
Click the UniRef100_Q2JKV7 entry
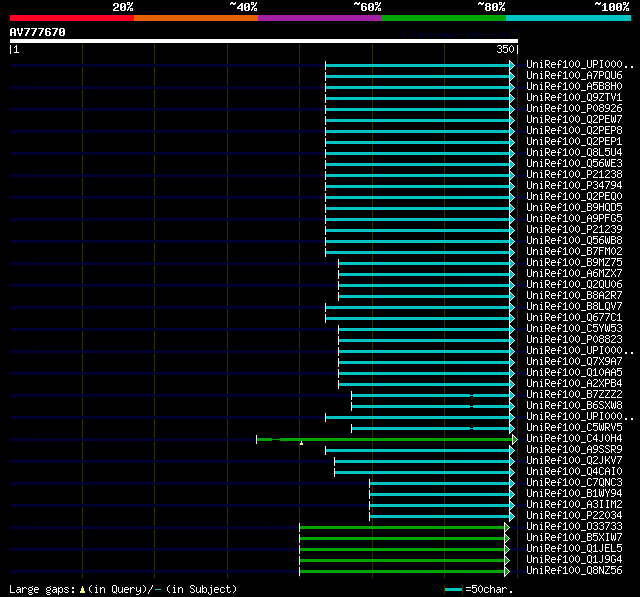click(574, 461)
